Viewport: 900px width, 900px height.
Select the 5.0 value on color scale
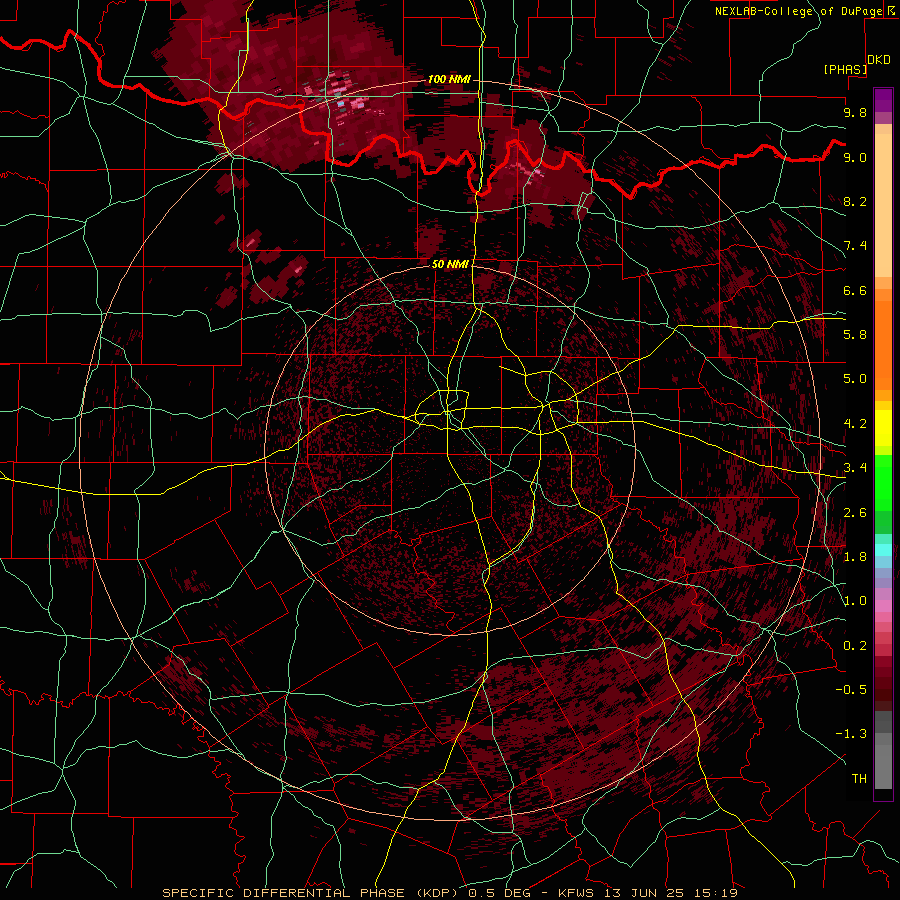tap(855, 379)
